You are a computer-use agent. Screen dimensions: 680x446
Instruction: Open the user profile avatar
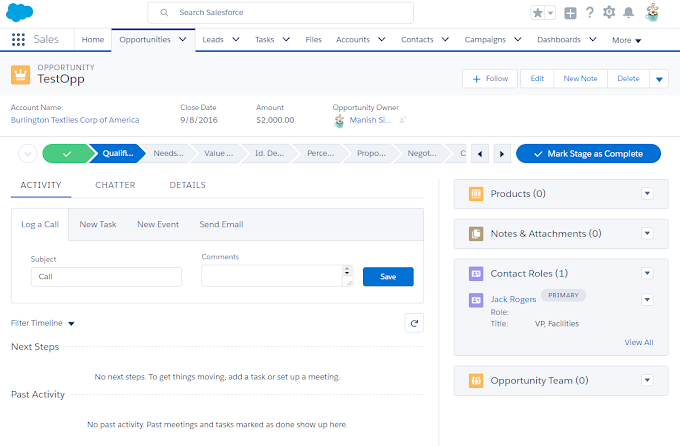pos(652,13)
